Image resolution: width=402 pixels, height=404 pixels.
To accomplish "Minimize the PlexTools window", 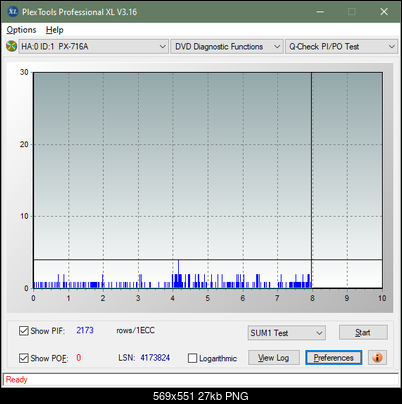I will coord(320,12).
